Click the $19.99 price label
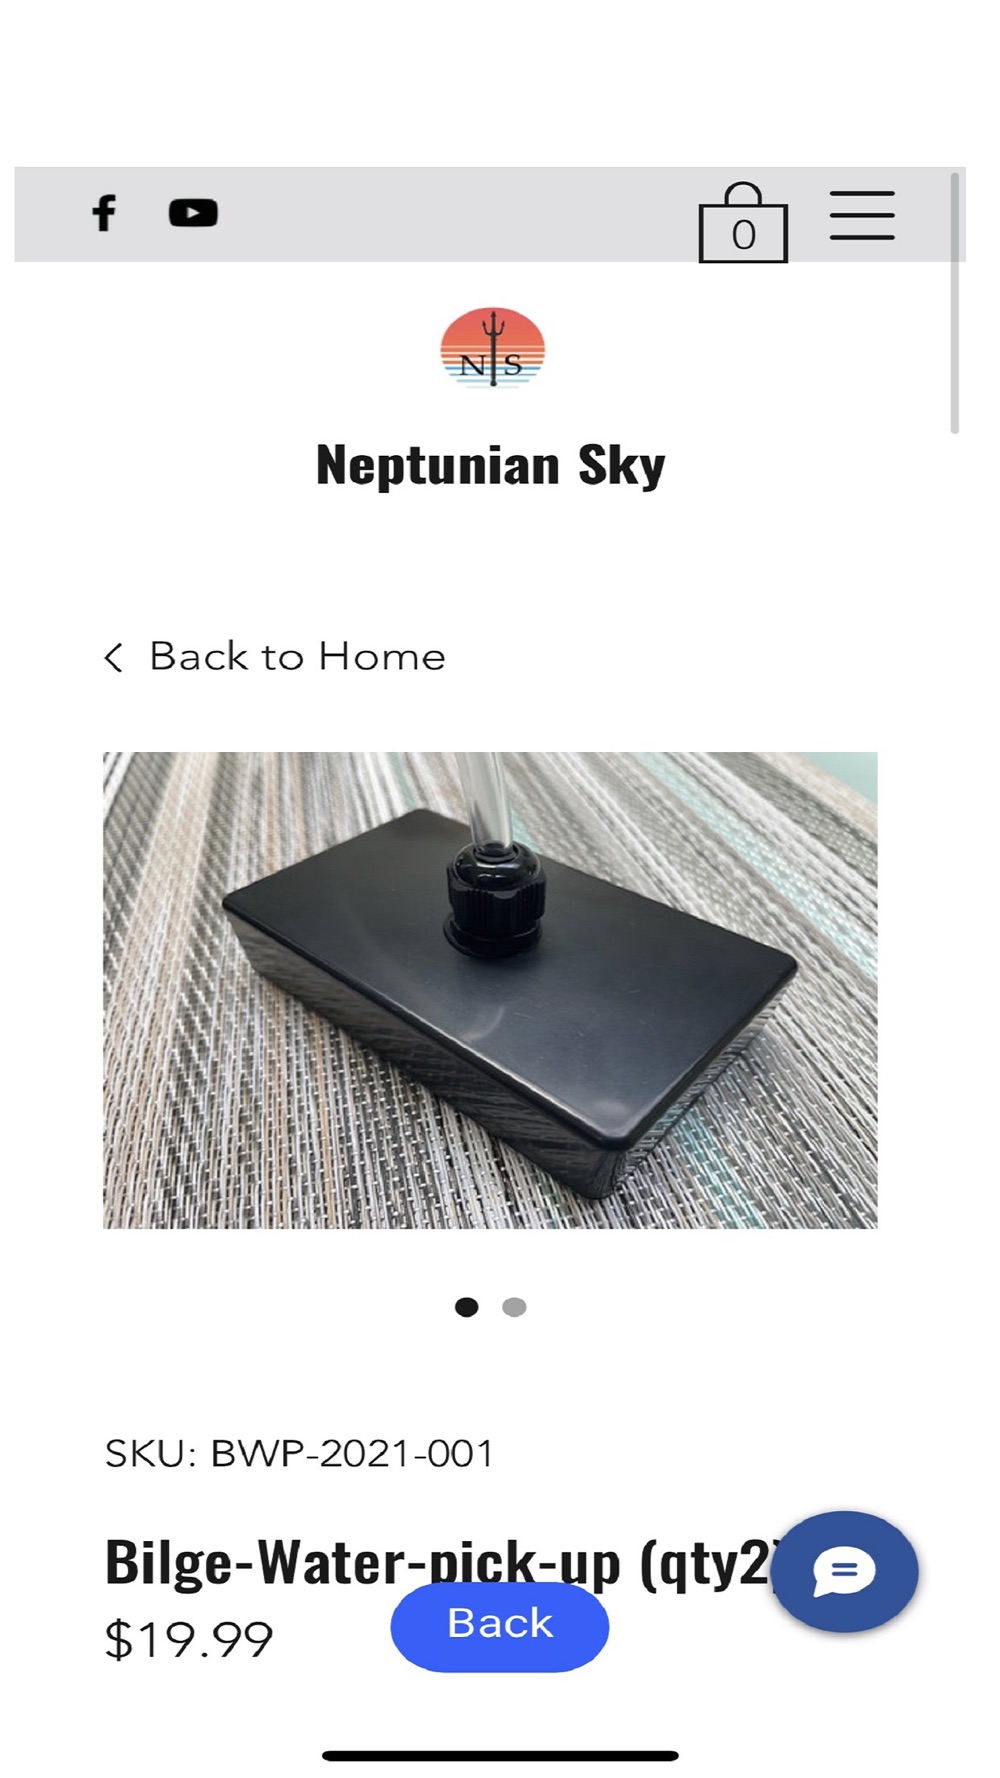This screenshot has width=1000, height=1778. pyautogui.click(x=189, y=1640)
